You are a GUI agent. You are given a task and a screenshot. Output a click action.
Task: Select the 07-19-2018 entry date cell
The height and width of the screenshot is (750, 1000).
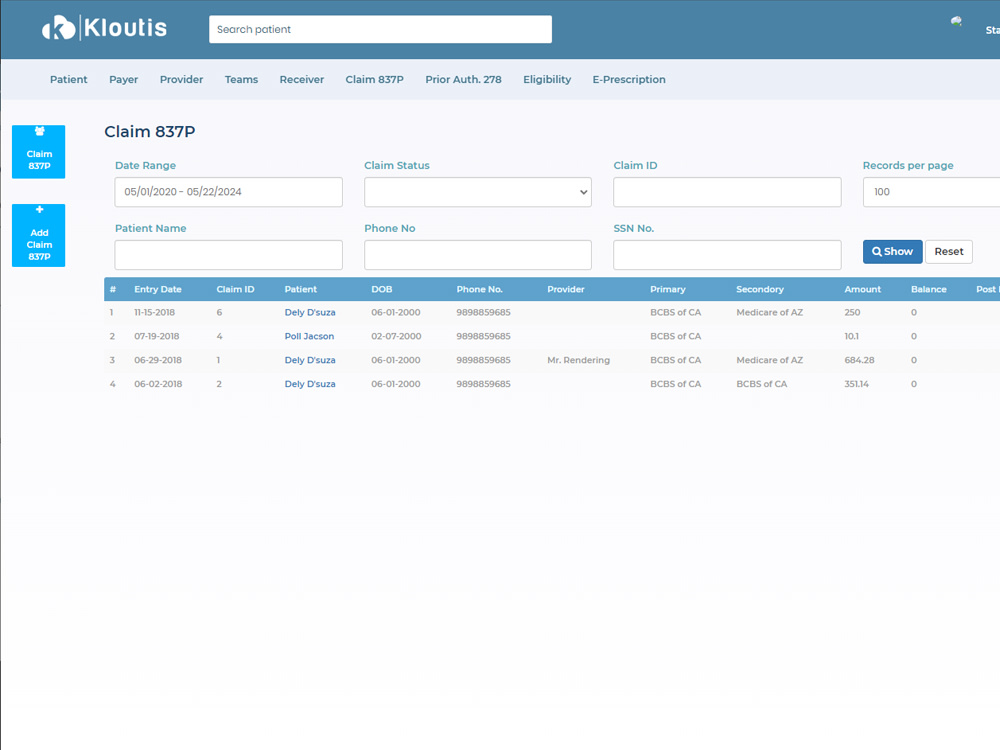coord(156,336)
